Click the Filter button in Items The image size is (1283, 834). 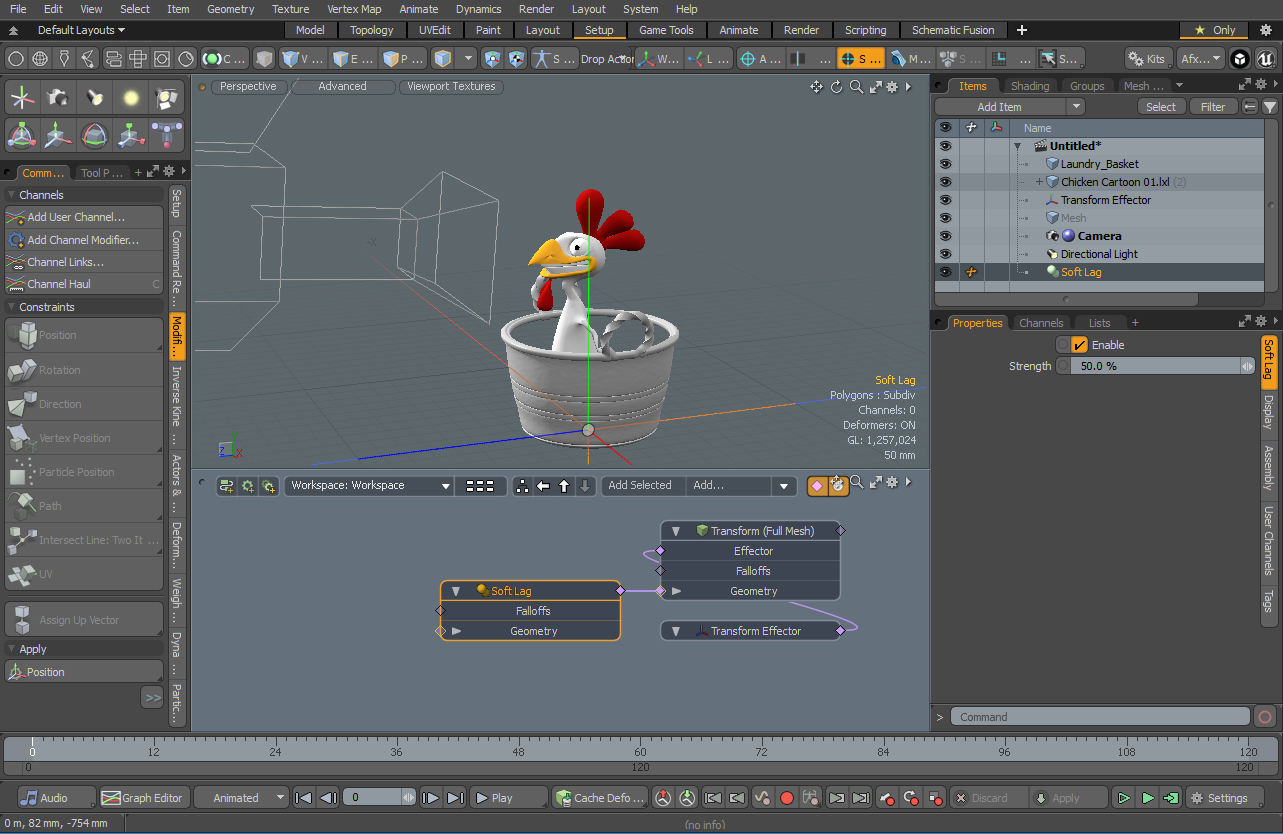pyautogui.click(x=1212, y=107)
